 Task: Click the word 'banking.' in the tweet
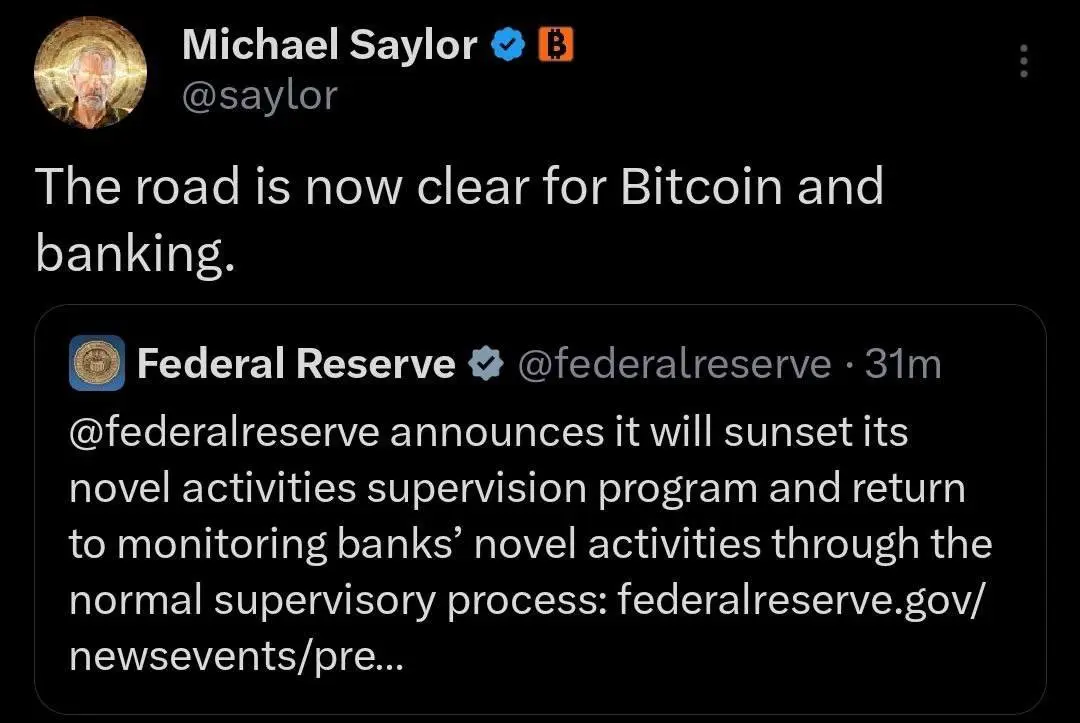pyautogui.click(x=135, y=253)
